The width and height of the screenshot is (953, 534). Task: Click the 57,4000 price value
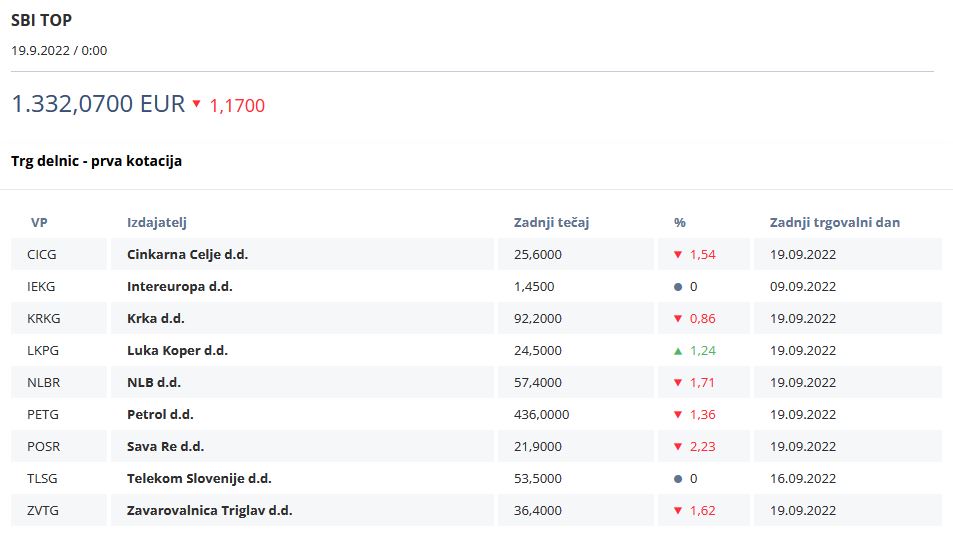(x=538, y=382)
